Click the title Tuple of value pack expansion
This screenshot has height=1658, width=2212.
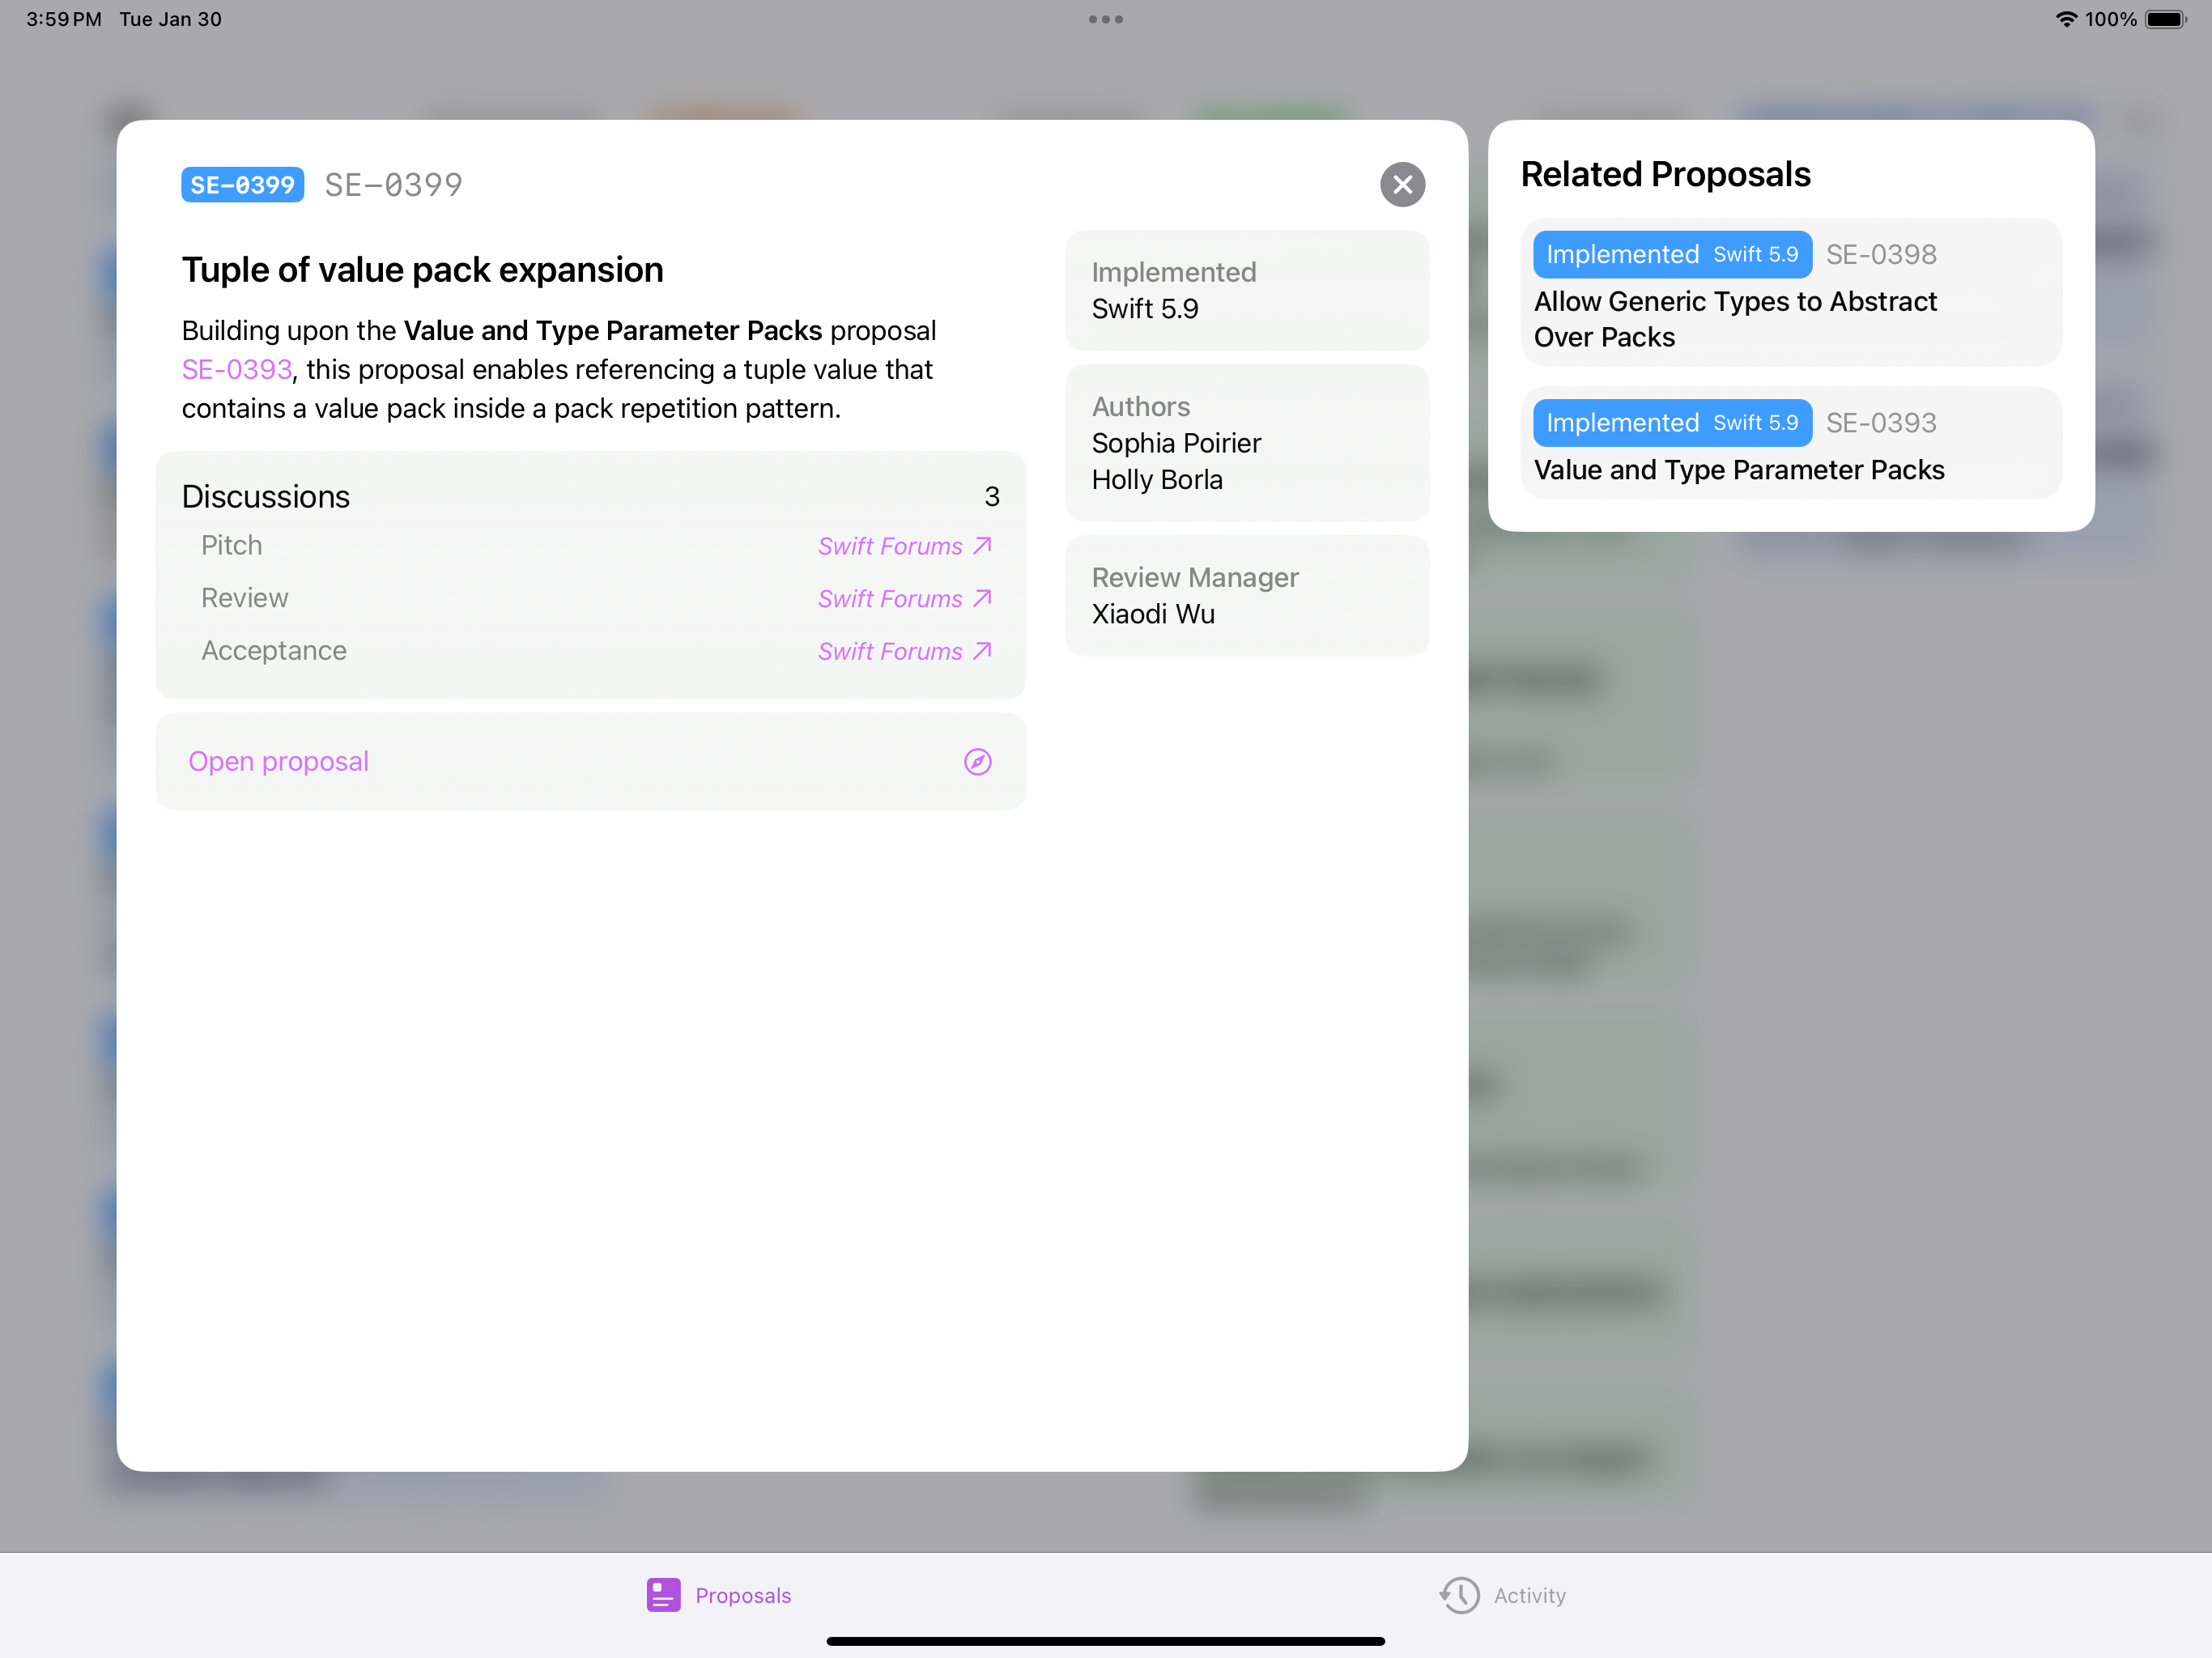coord(422,270)
